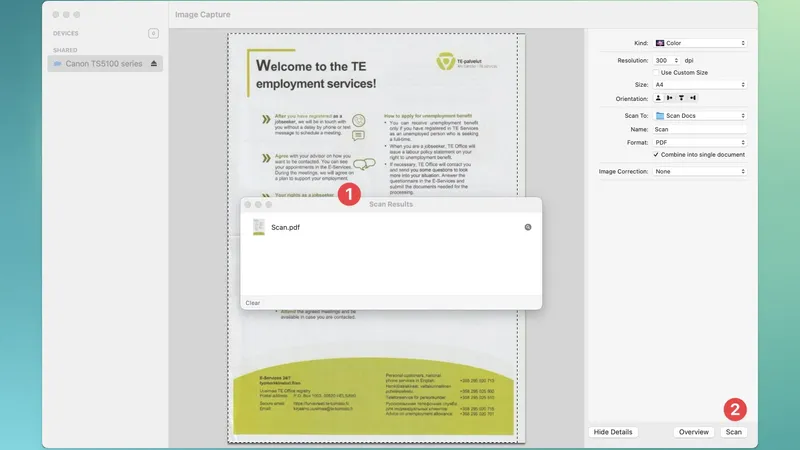Image resolution: width=800 pixels, height=450 pixels.
Task: Enable Use Custom Size checkbox
Action: pos(656,72)
